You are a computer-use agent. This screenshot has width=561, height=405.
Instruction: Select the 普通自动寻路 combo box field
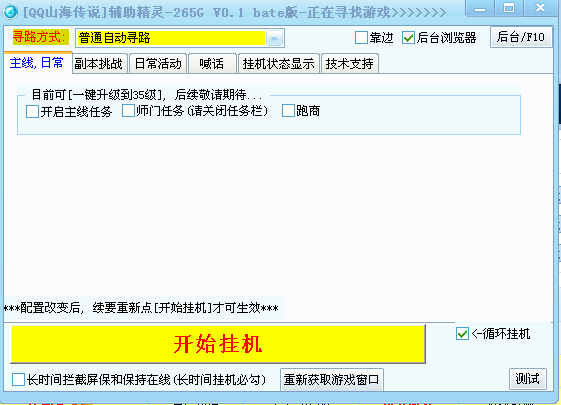click(180, 38)
